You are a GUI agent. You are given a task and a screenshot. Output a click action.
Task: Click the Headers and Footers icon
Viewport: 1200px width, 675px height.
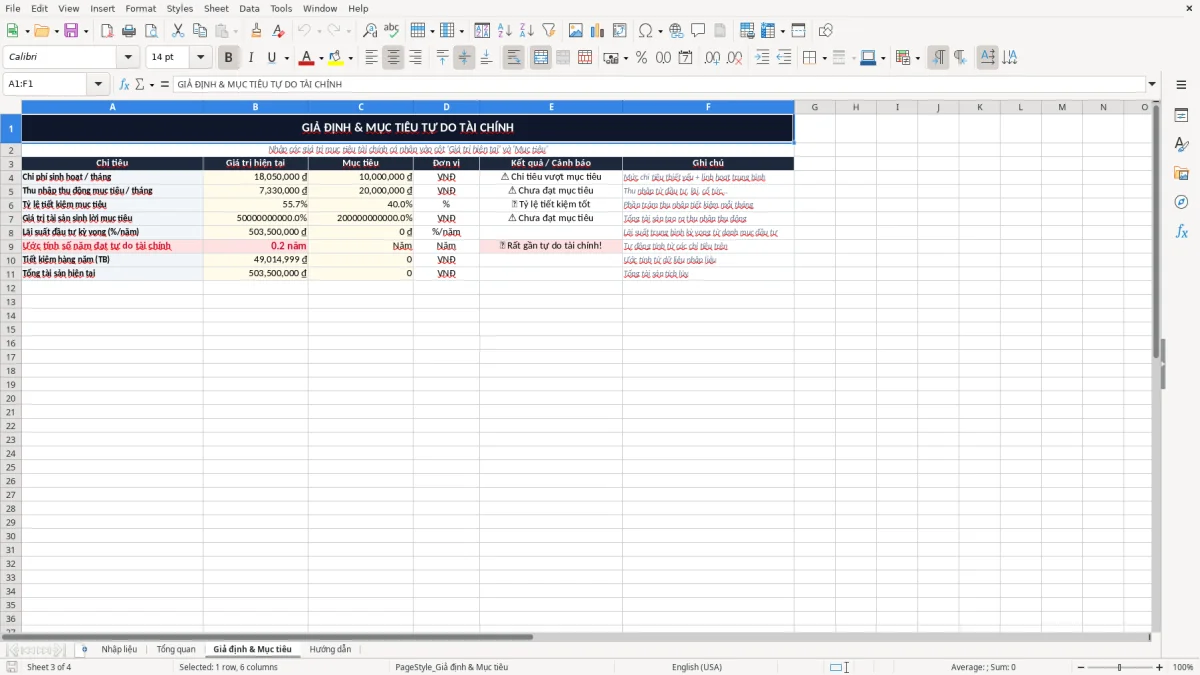(720, 31)
